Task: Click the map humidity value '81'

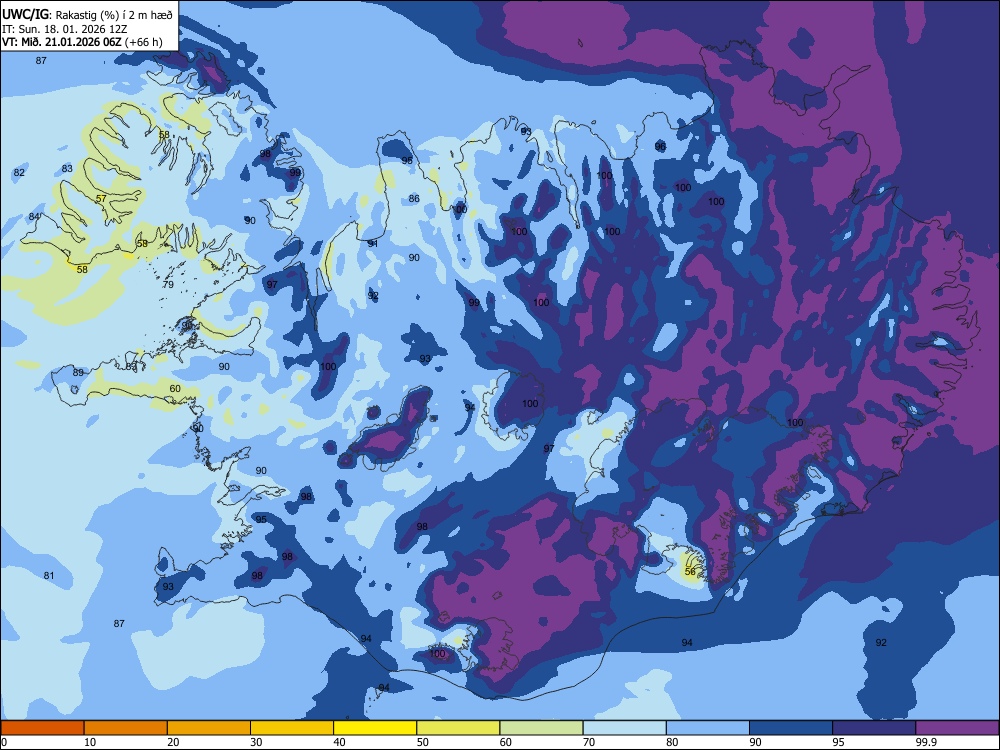Action: click(49, 576)
